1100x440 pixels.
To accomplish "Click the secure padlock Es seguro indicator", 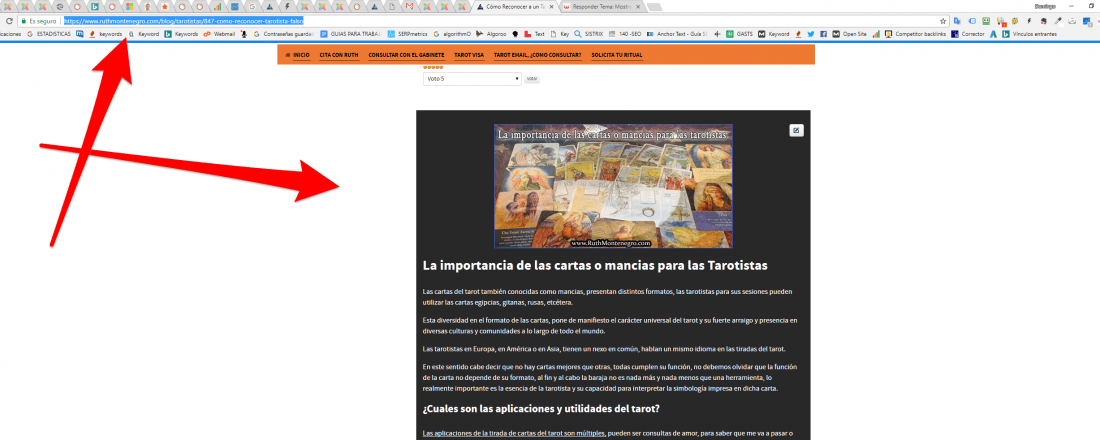I will (x=39, y=21).
